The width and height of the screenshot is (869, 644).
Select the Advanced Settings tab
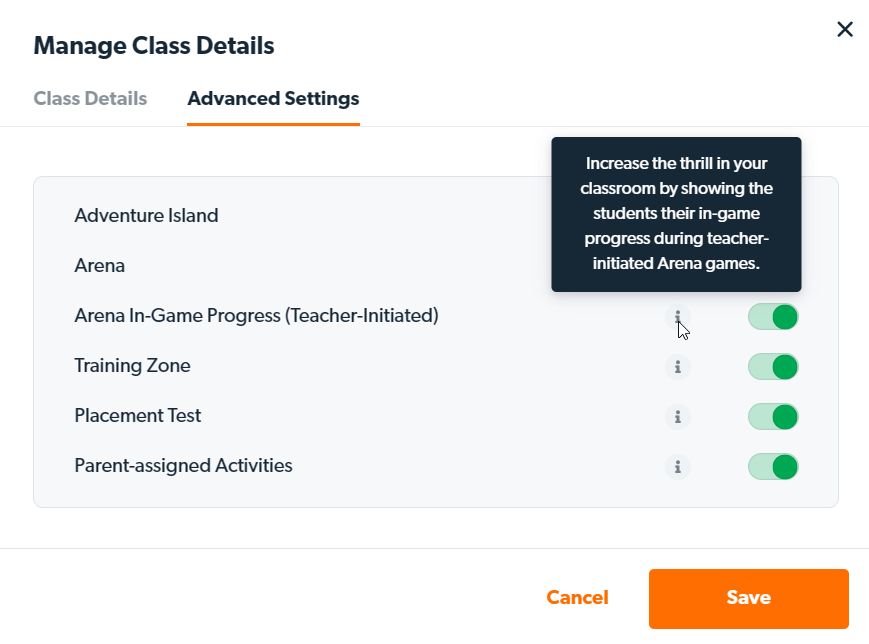coord(273,99)
